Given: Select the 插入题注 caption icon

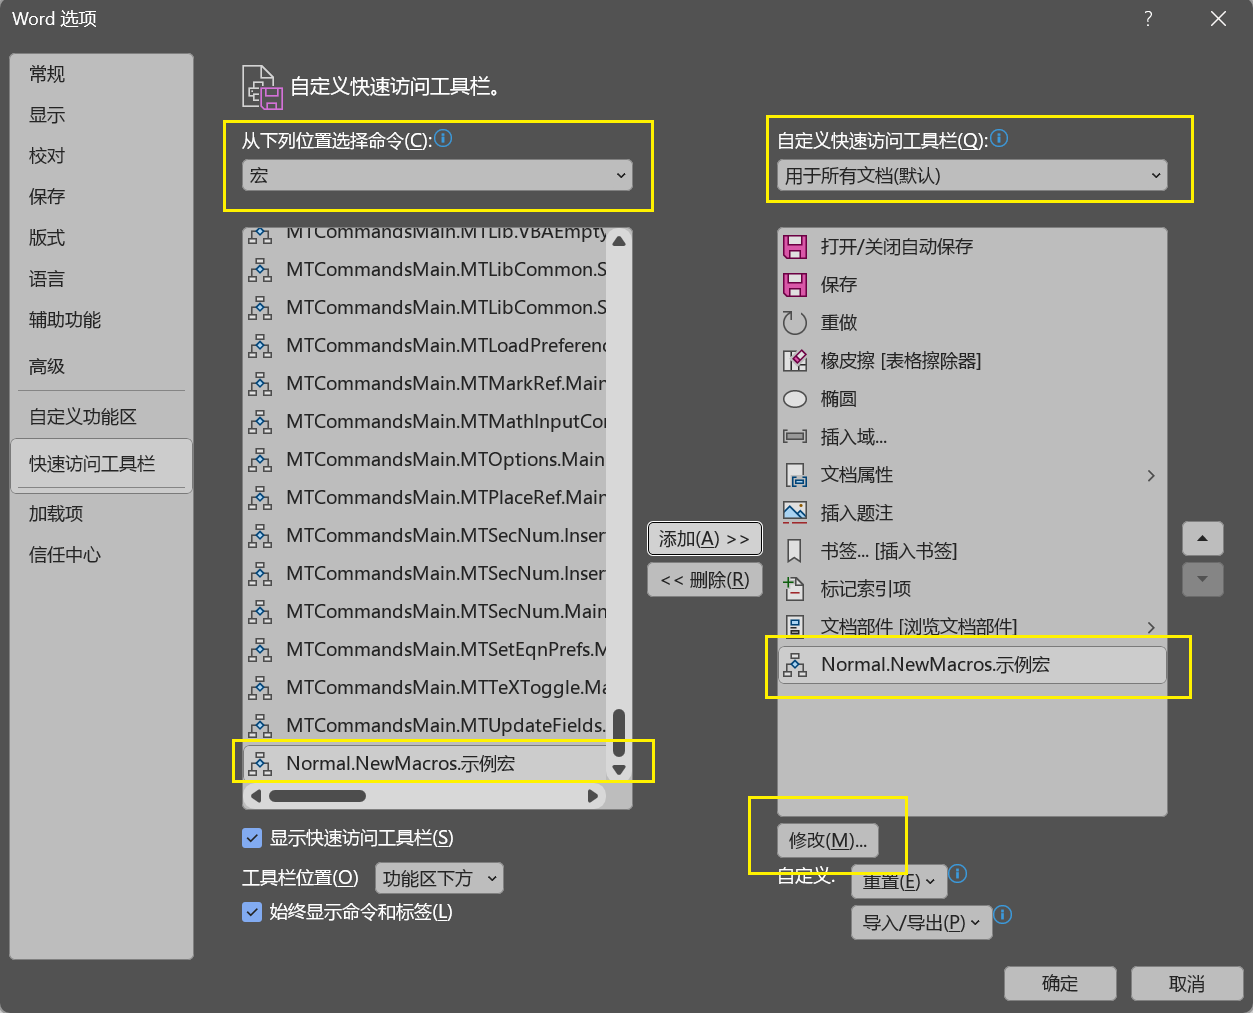Looking at the screenshot, I should (x=795, y=513).
